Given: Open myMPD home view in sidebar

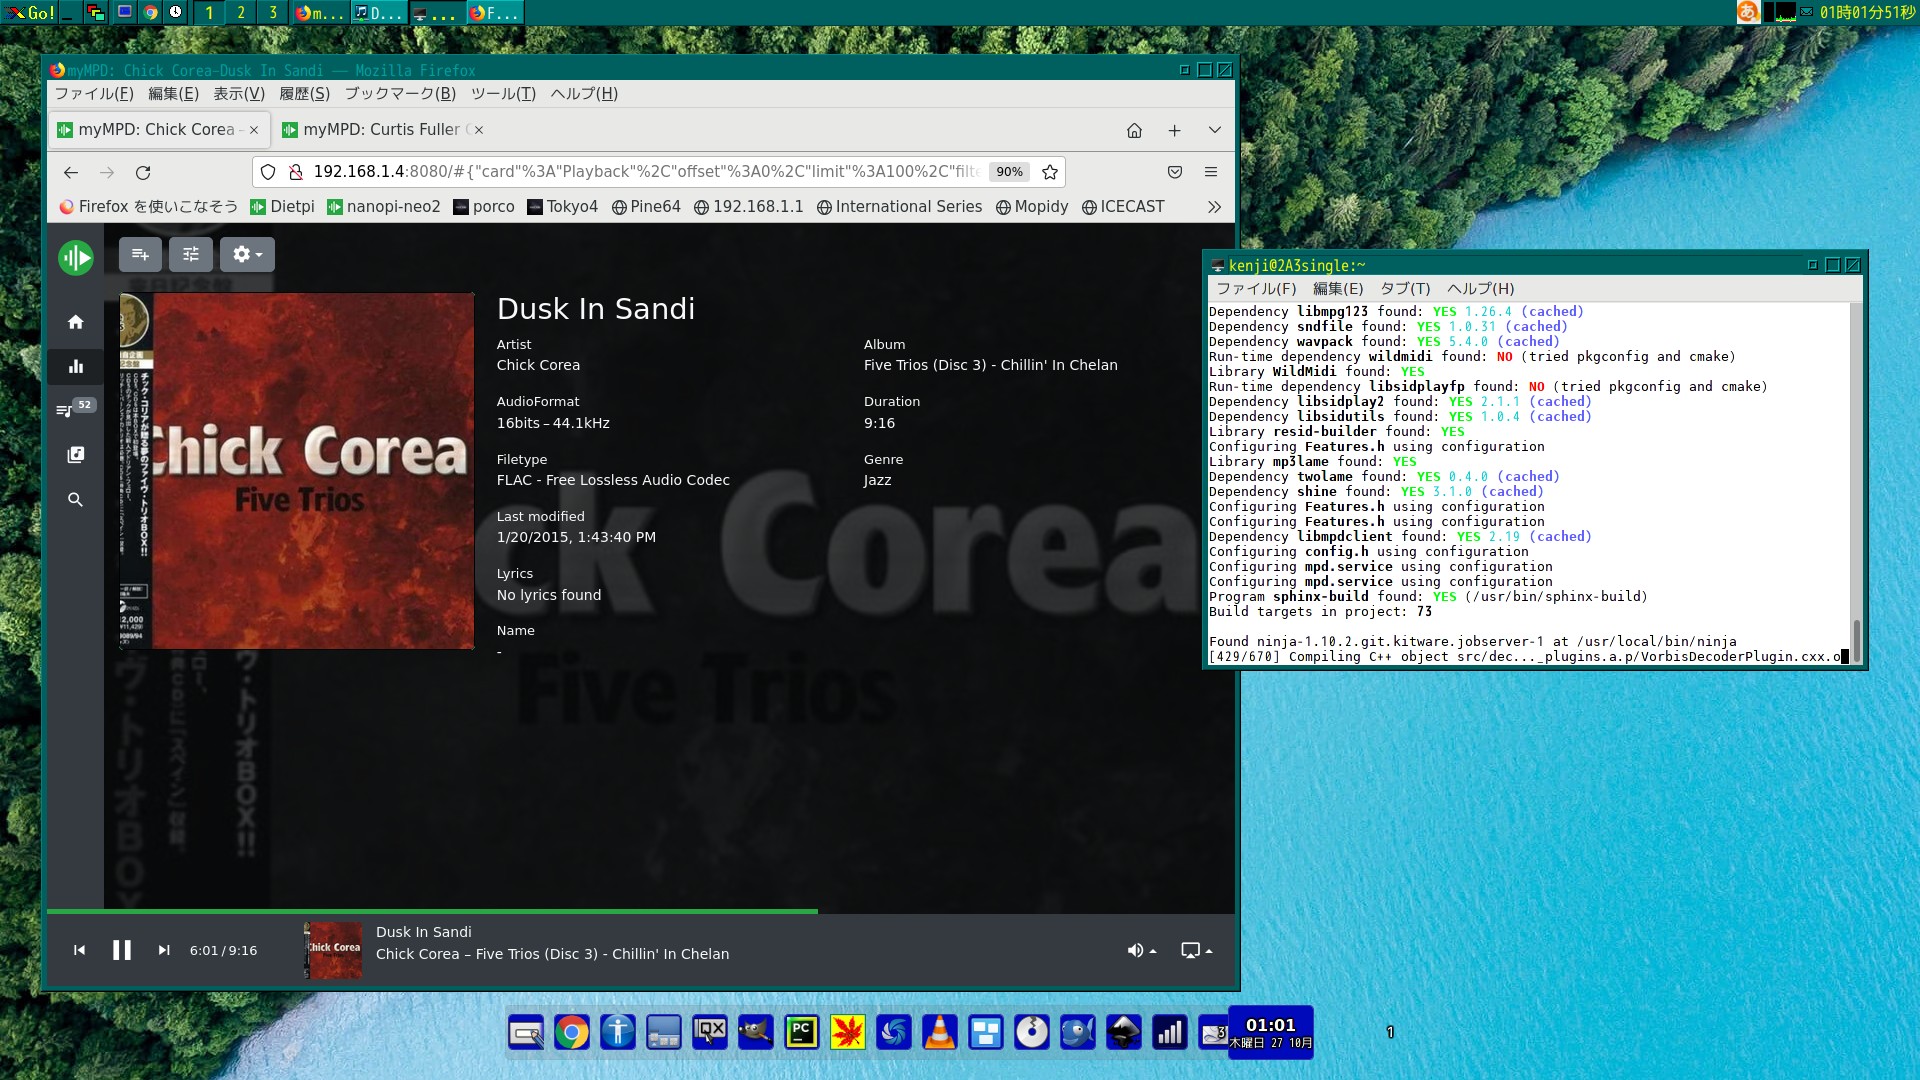Looking at the screenshot, I should [x=75, y=322].
